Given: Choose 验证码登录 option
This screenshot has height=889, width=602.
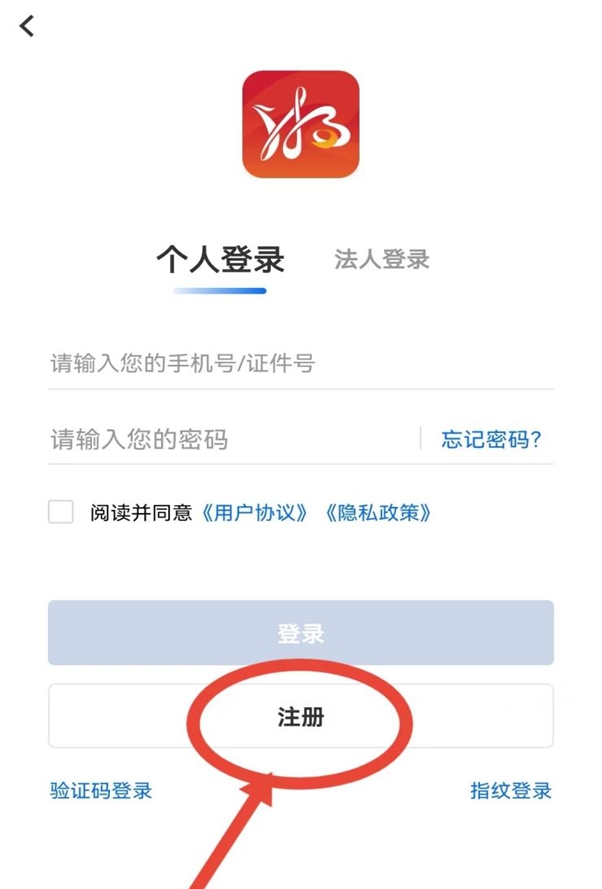Looking at the screenshot, I should (x=101, y=790).
